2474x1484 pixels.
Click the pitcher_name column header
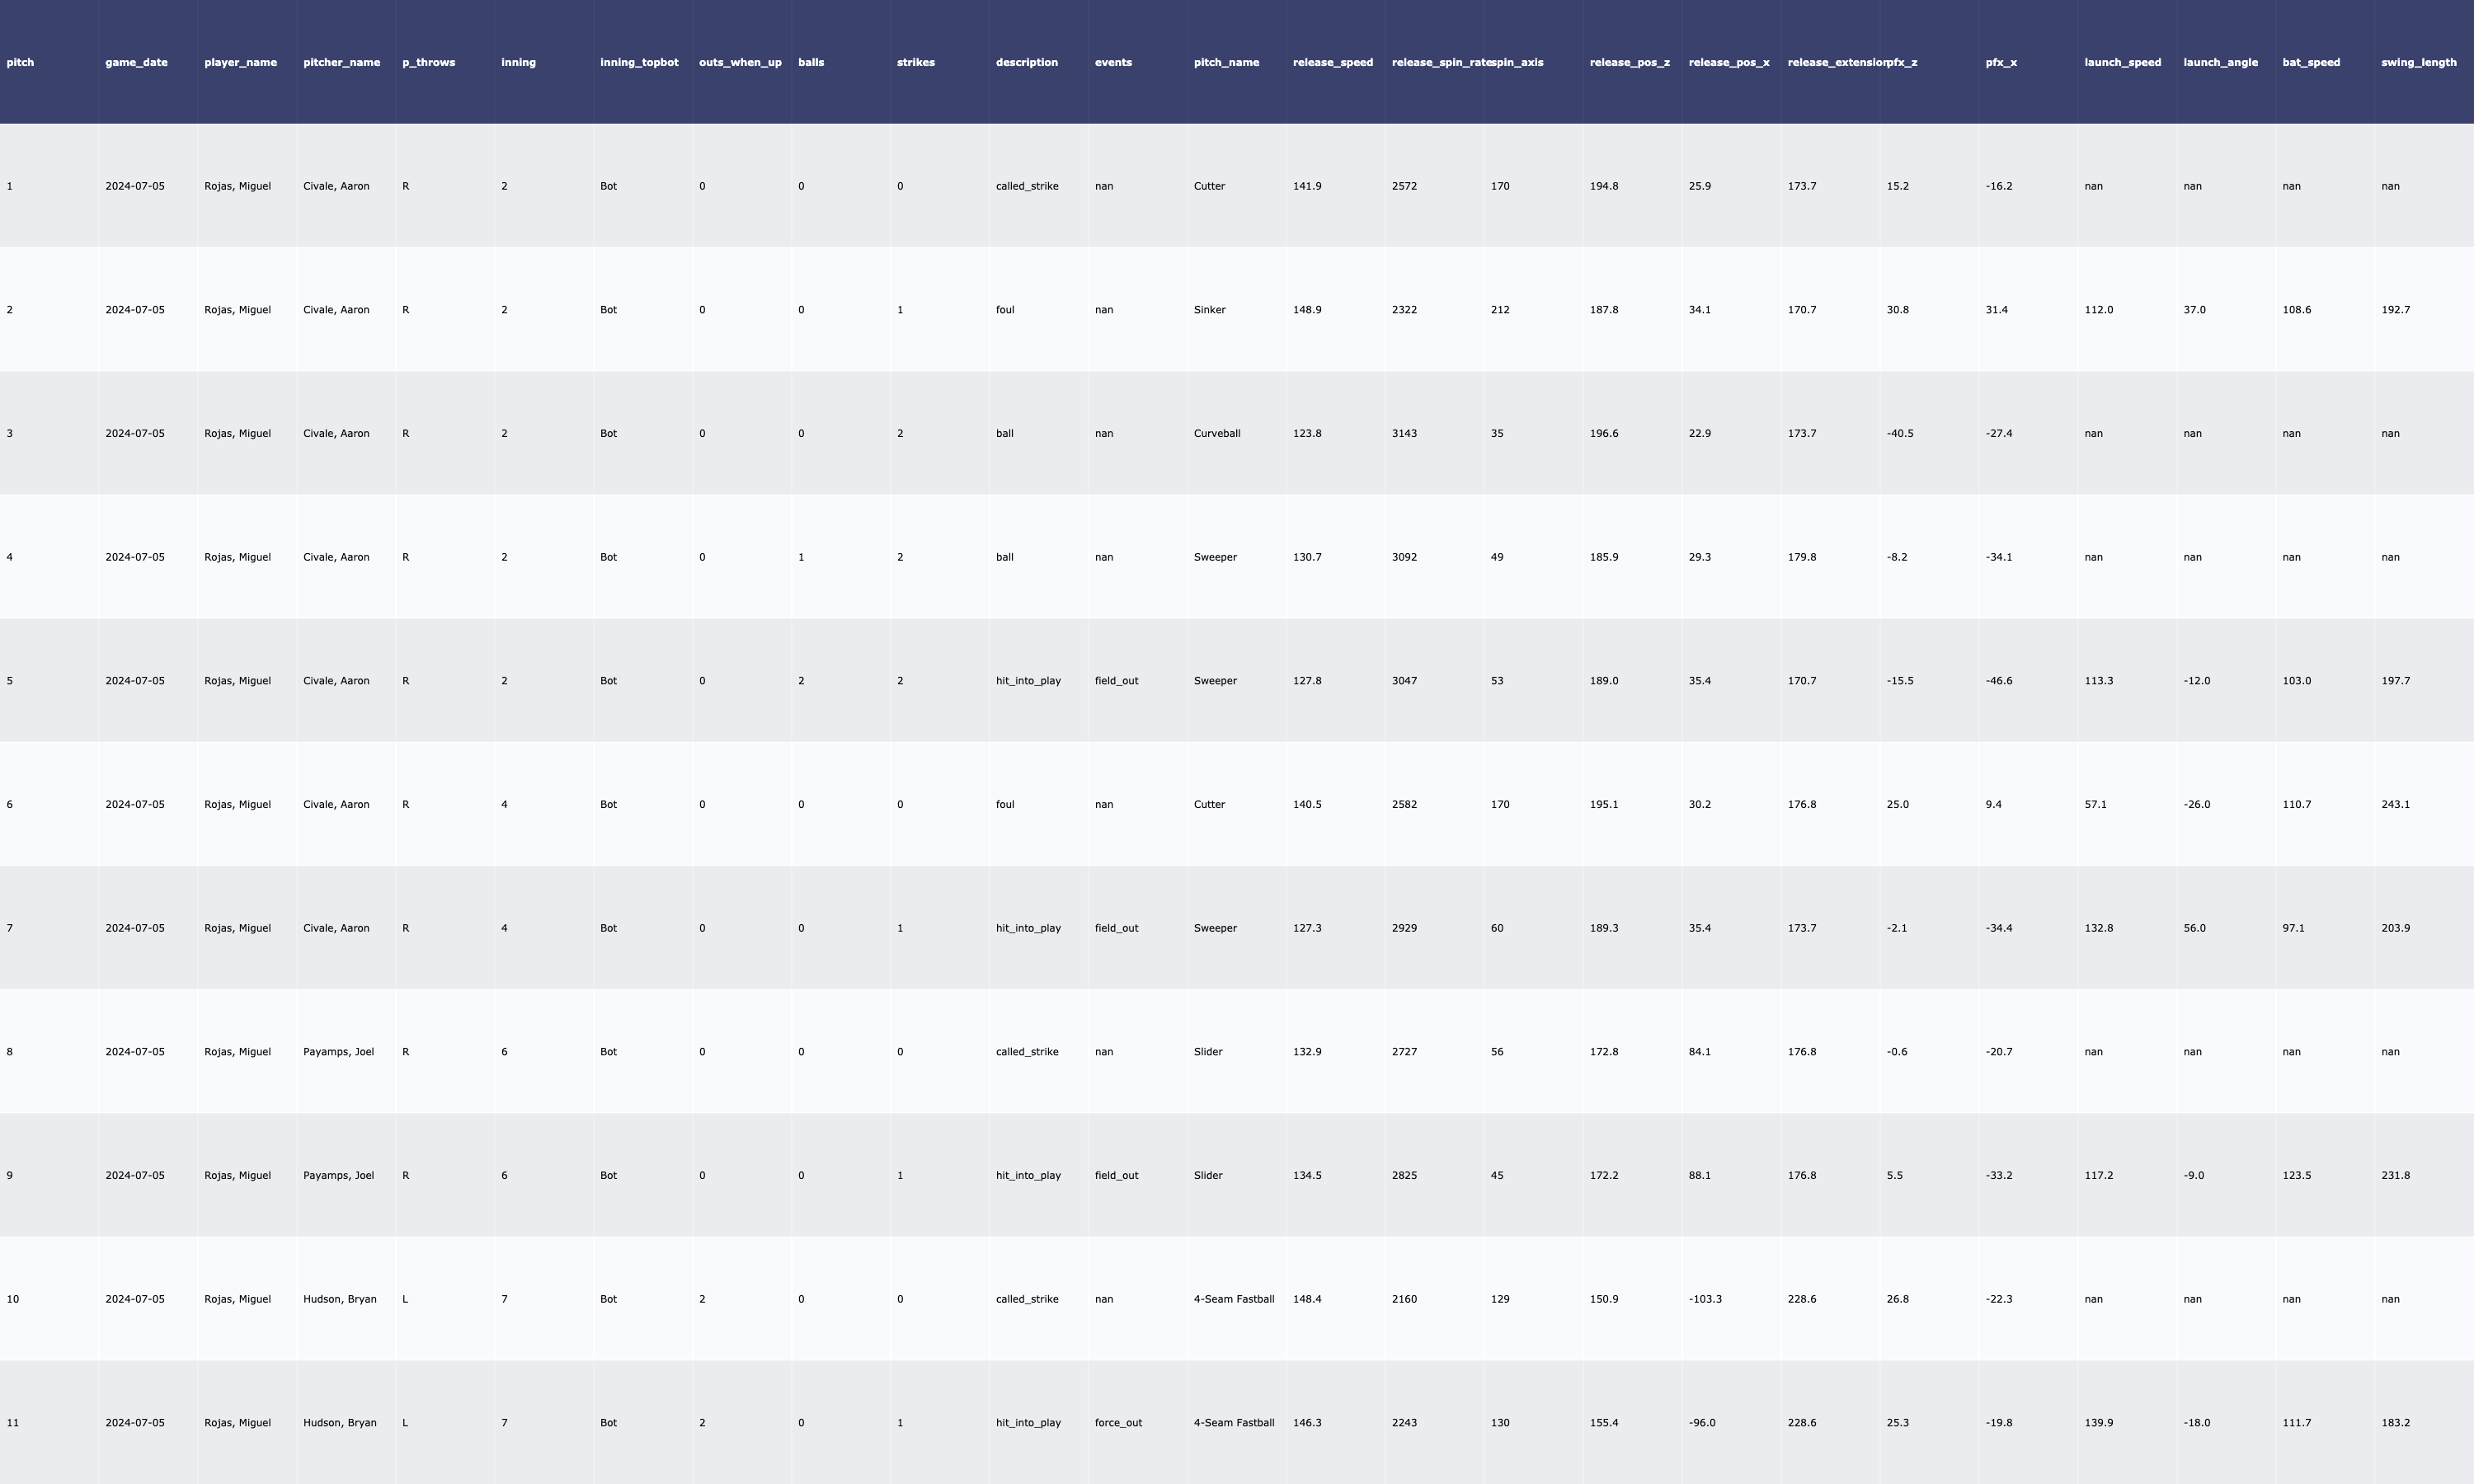(x=341, y=62)
